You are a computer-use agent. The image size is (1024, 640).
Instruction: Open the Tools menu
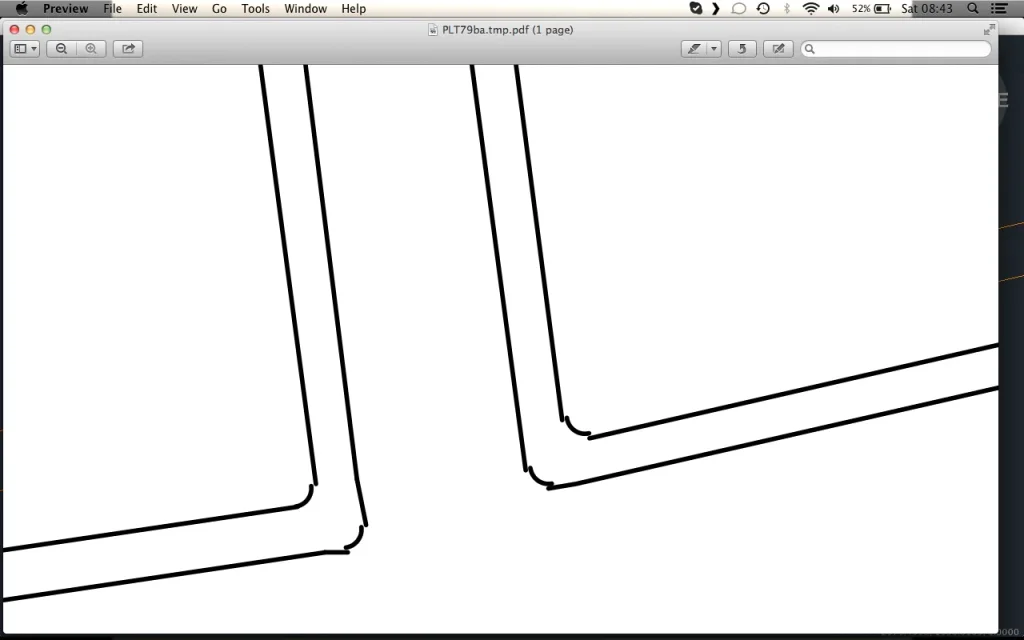click(255, 8)
